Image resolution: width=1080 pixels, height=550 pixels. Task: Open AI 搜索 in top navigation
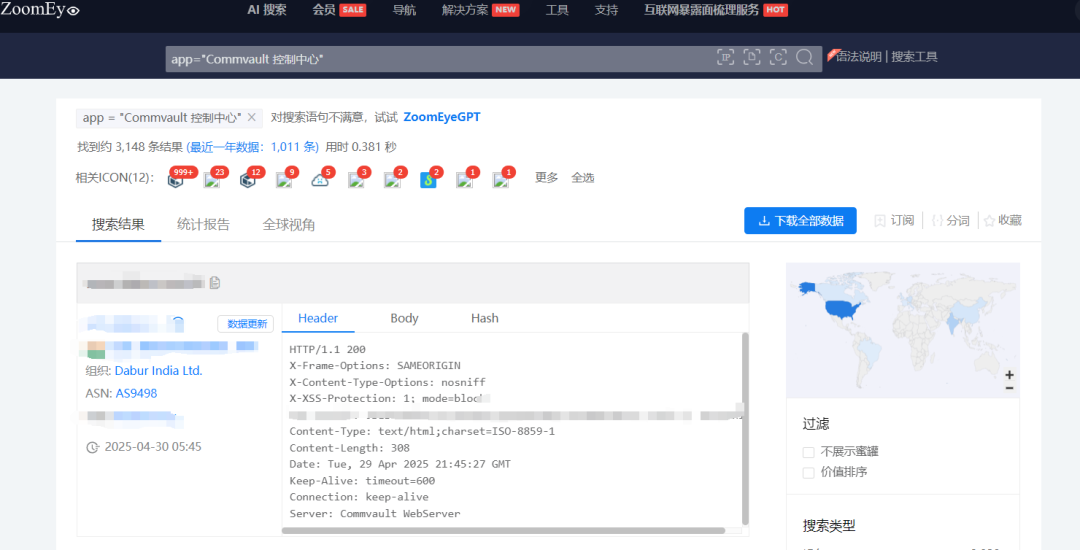(267, 10)
